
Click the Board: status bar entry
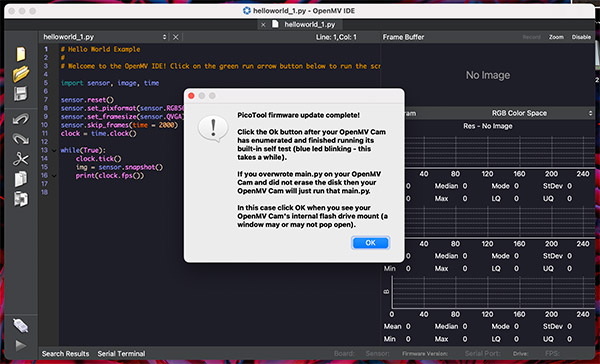(x=344, y=354)
